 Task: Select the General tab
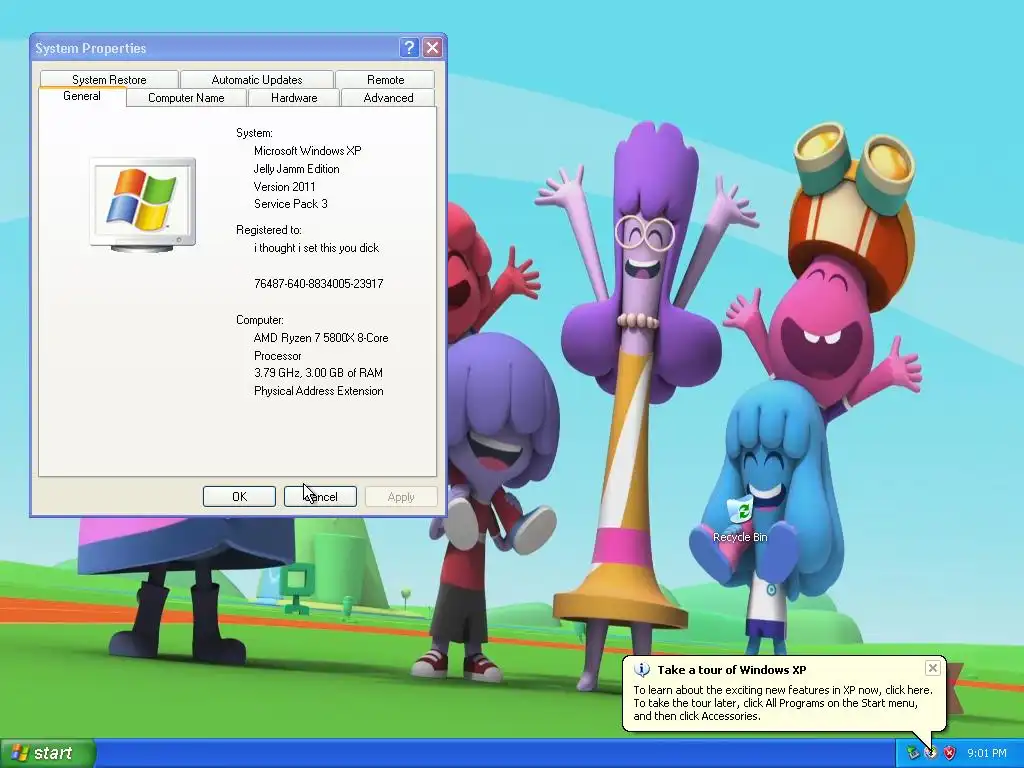tap(82, 96)
